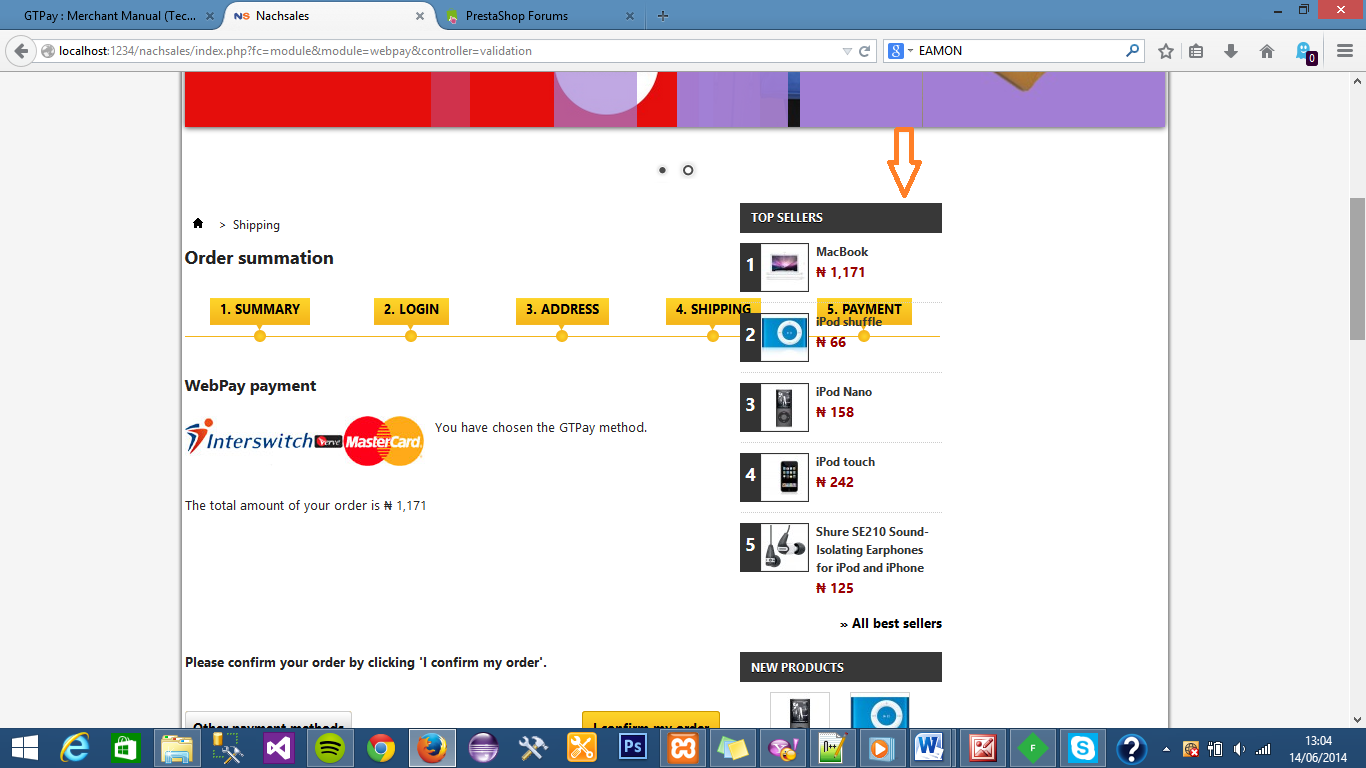Open the MacBook top seller link
This screenshot has height=768, width=1366.
[x=842, y=252]
